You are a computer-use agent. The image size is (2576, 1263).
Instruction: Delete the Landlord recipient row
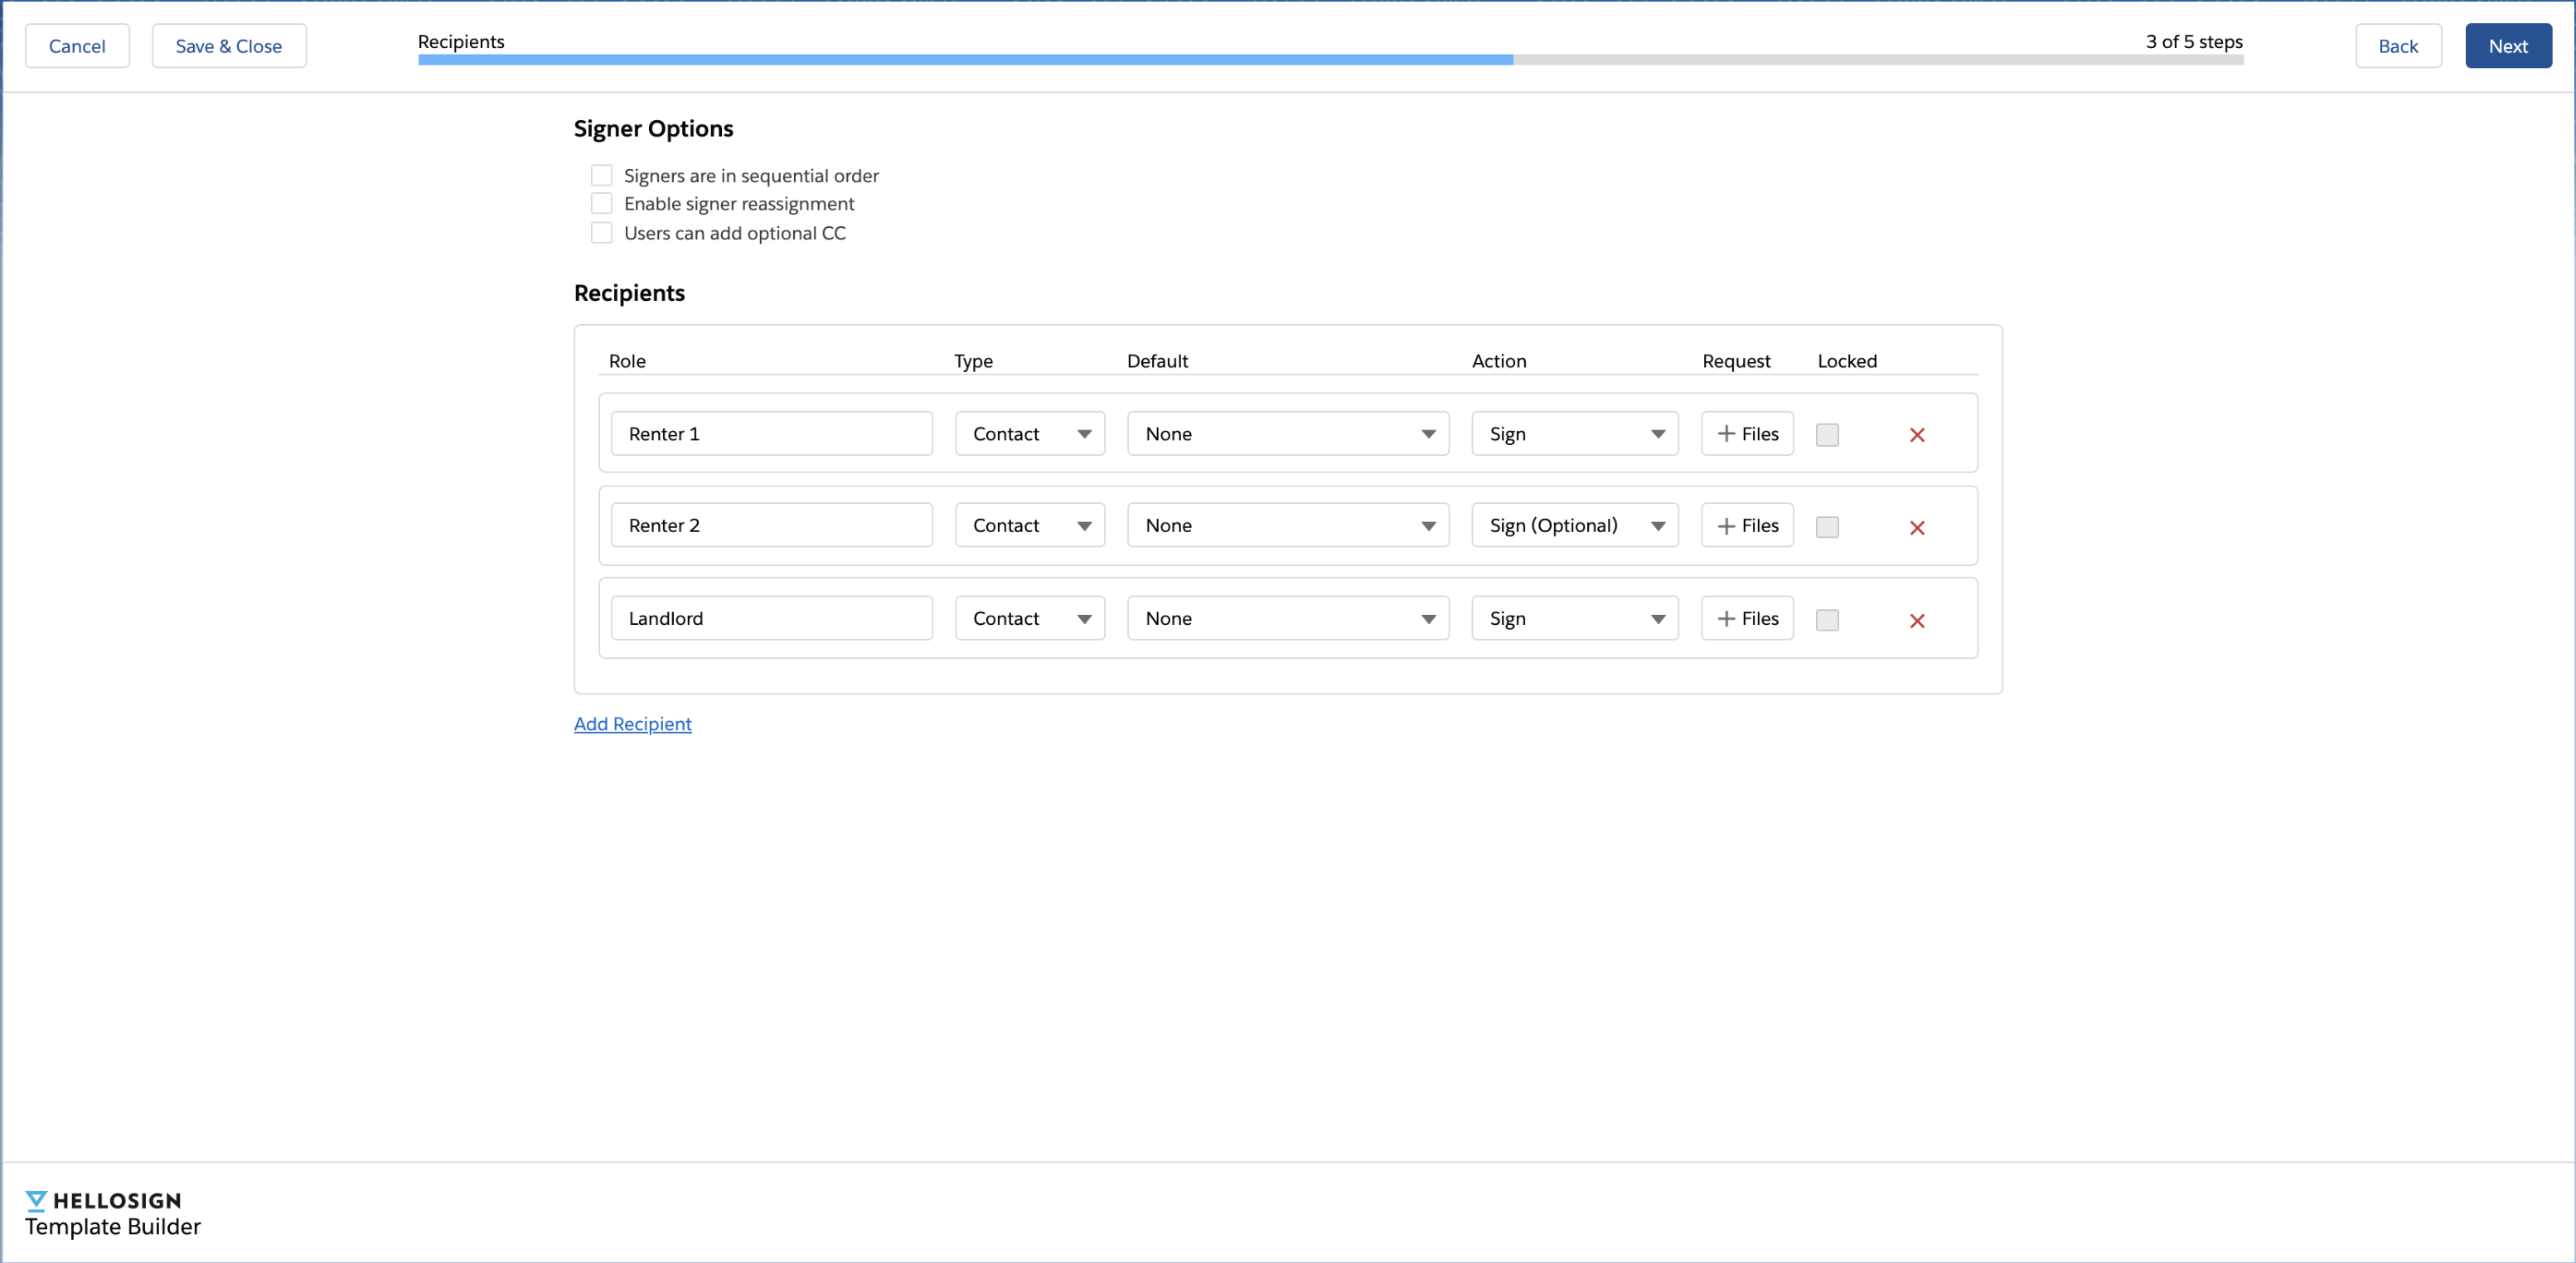pyautogui.click(x=1916, y=621)
